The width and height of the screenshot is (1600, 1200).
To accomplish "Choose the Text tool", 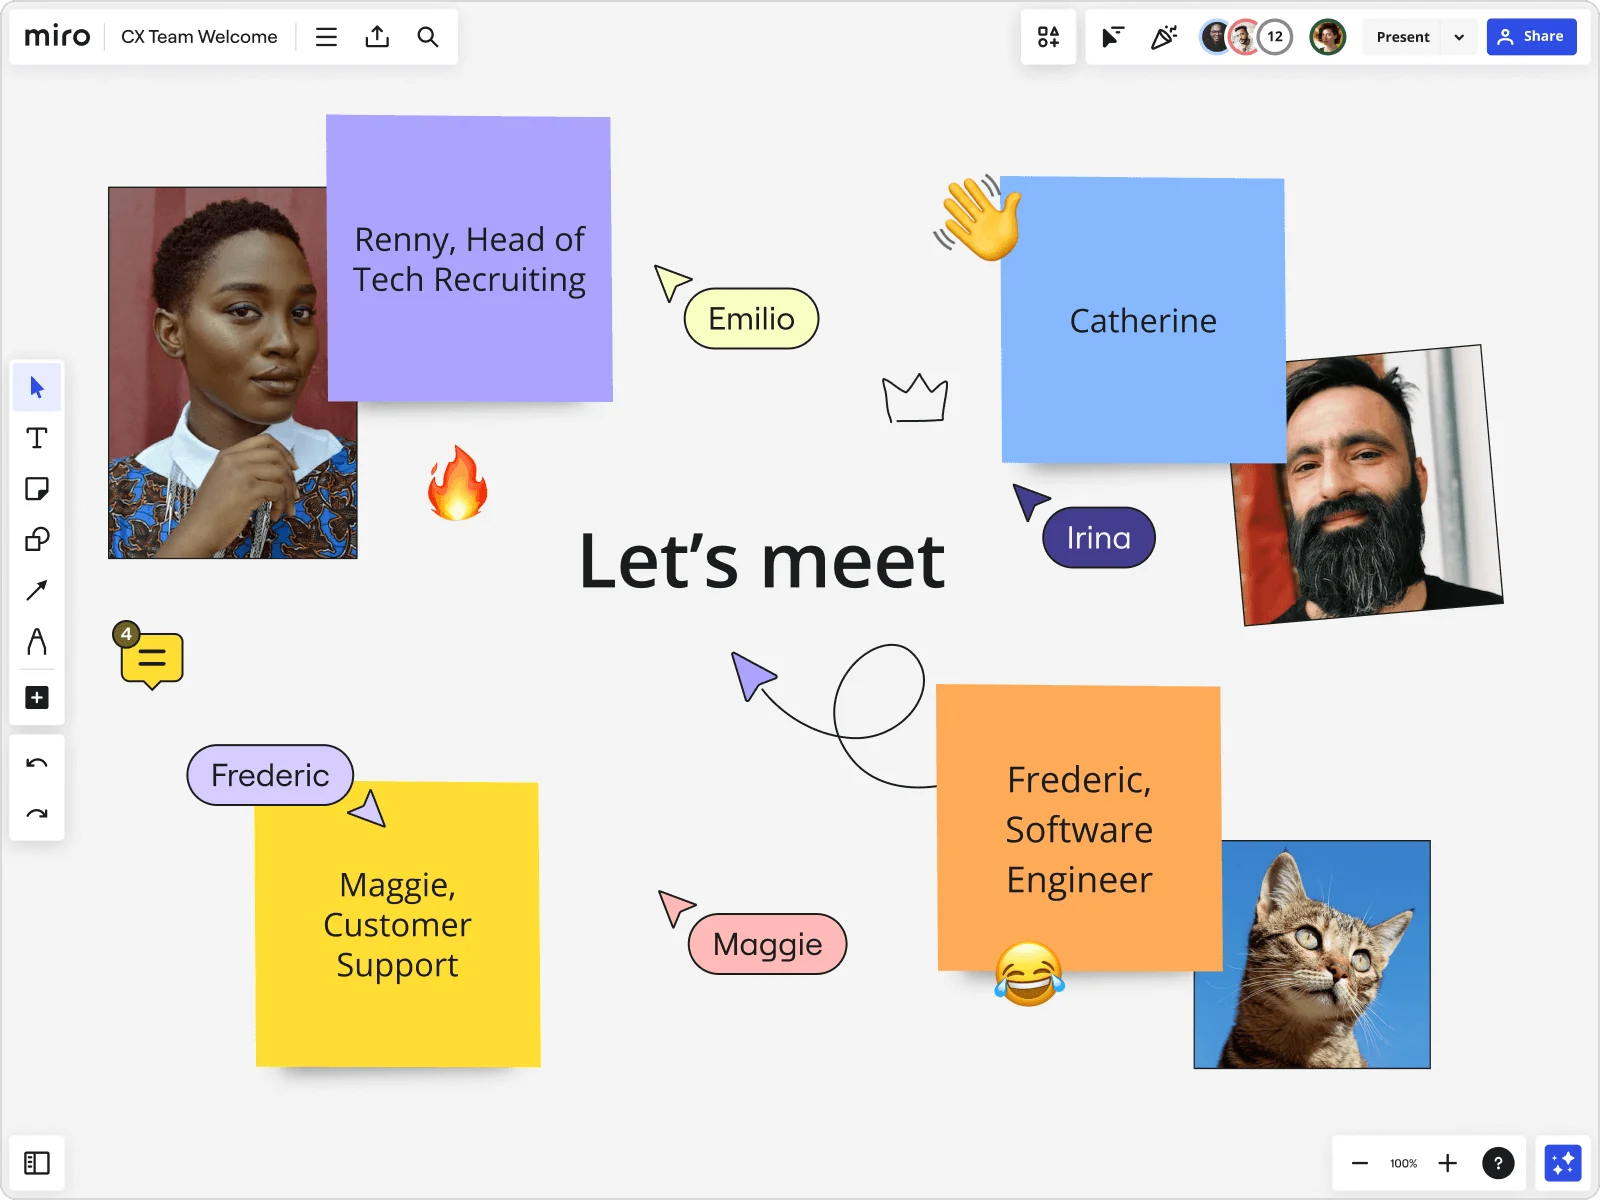I will 37,438.
